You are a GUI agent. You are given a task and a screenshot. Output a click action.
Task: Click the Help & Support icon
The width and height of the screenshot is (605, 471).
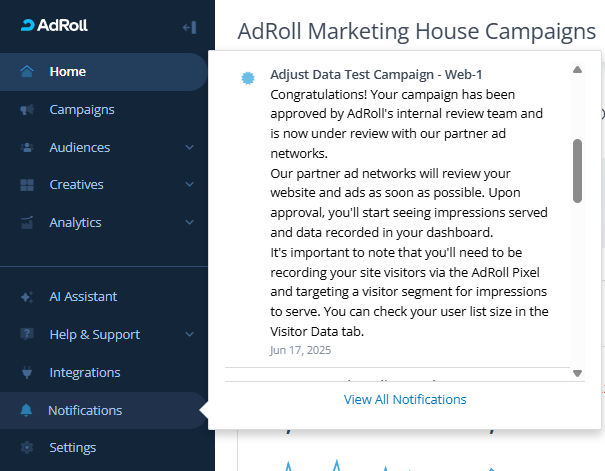(27, 335)
